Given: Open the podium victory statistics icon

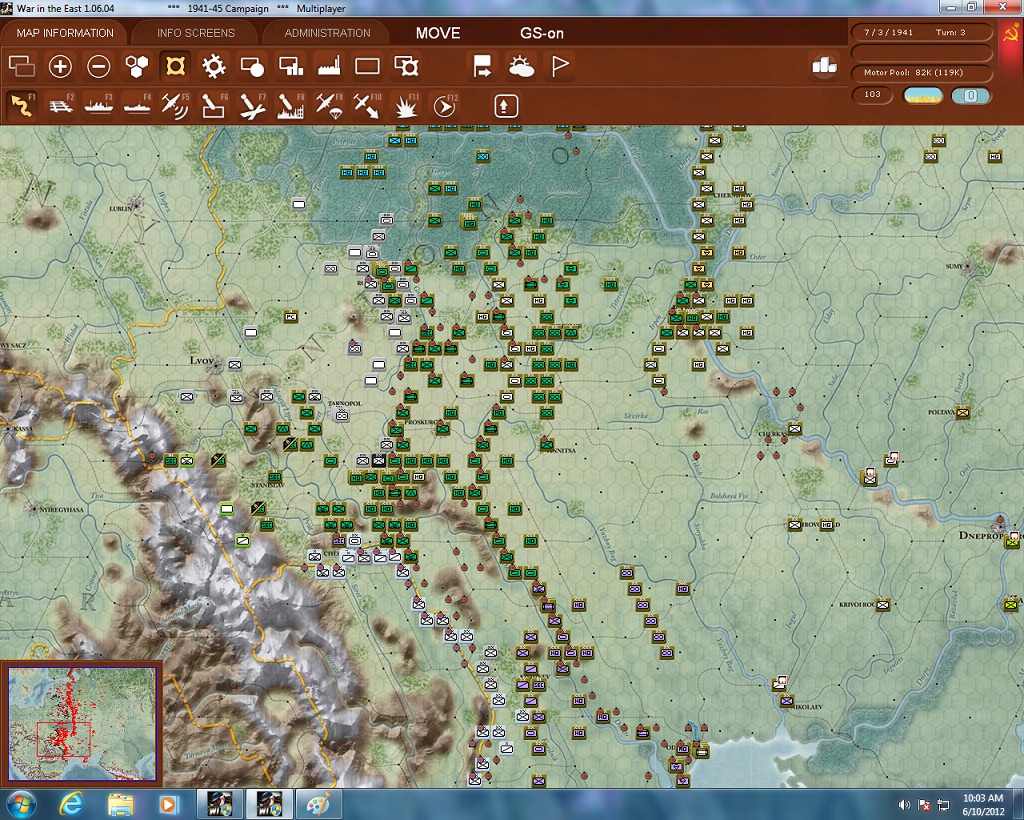Looking at the screenshot, I should click(x=824, y=65).
